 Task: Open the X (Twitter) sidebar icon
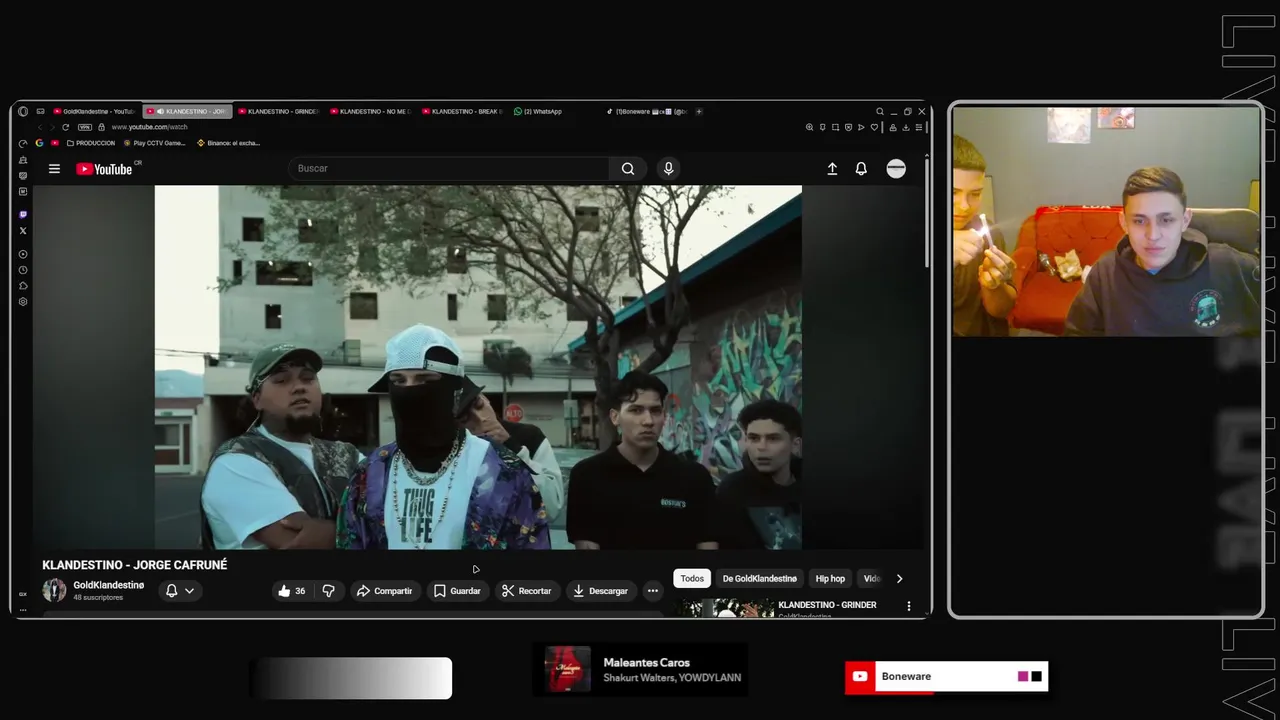23,231
